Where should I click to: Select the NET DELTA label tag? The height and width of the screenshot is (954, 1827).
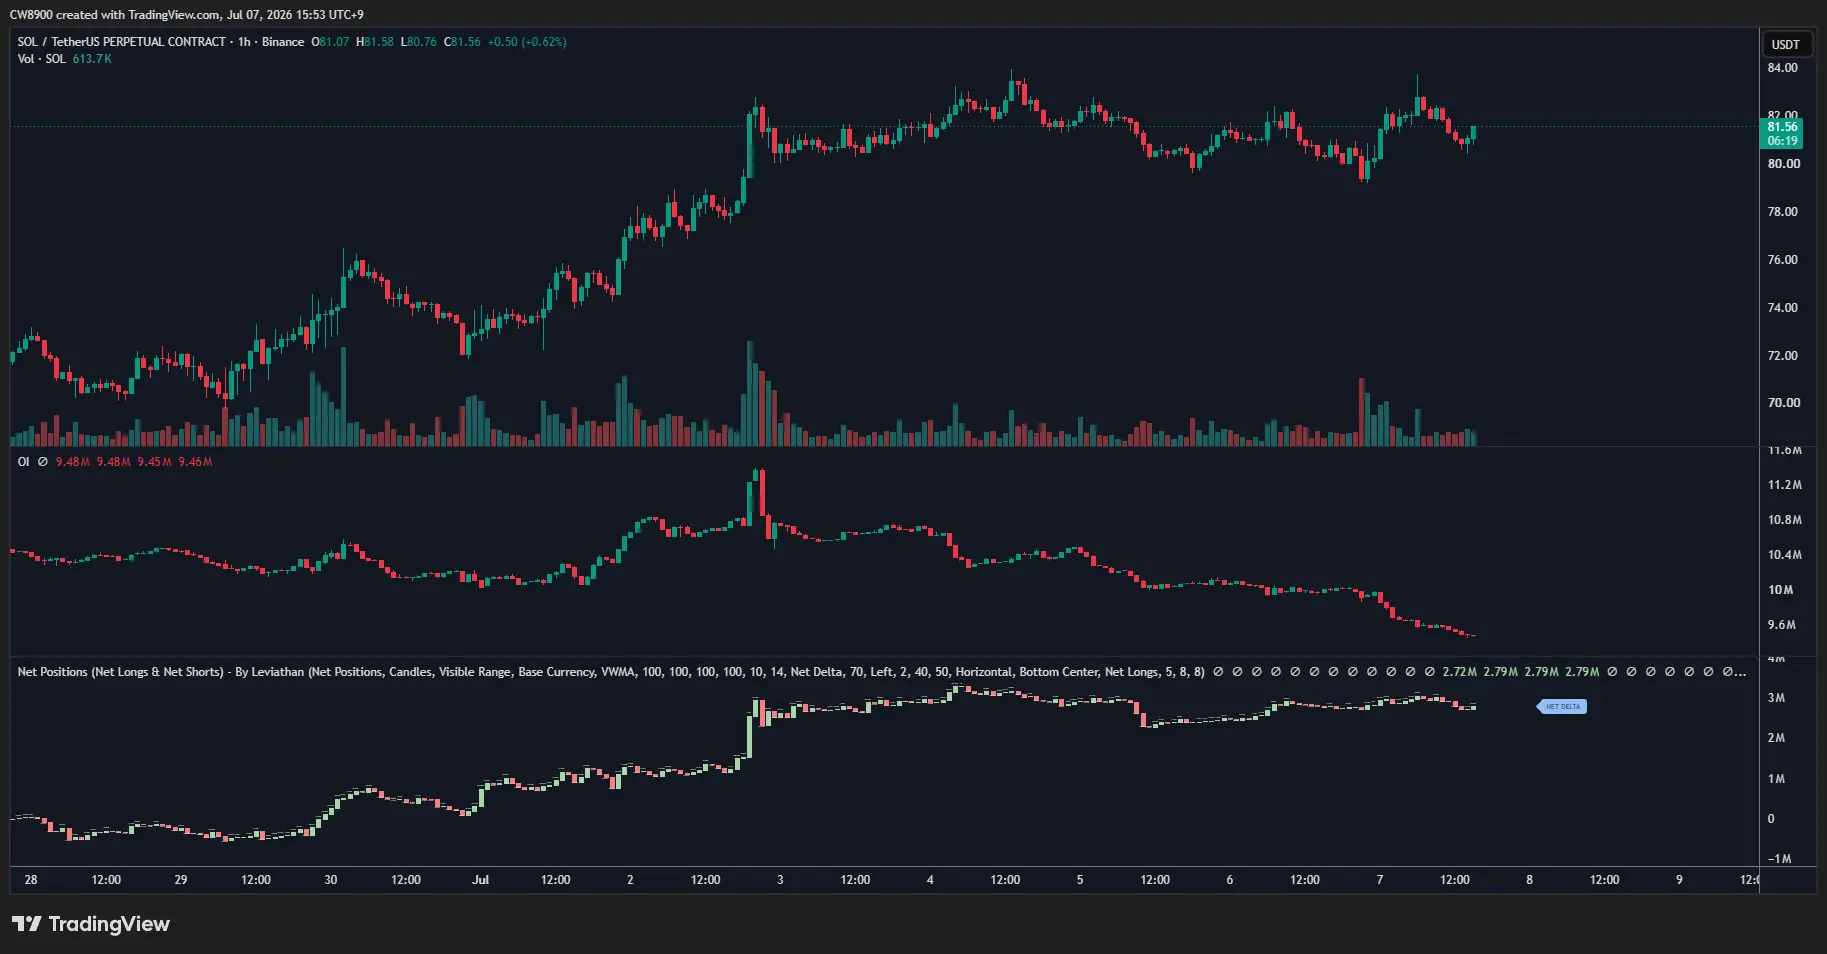(1562, 707)
